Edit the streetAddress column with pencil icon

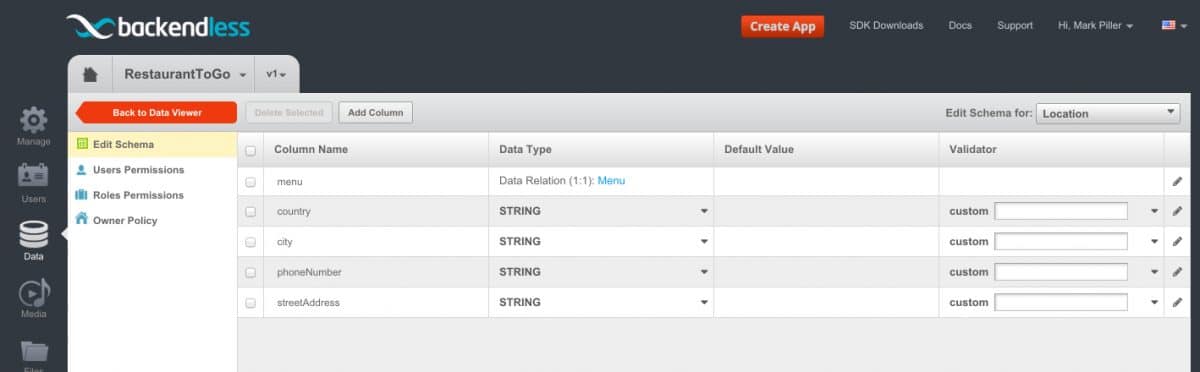[1177, 302]
